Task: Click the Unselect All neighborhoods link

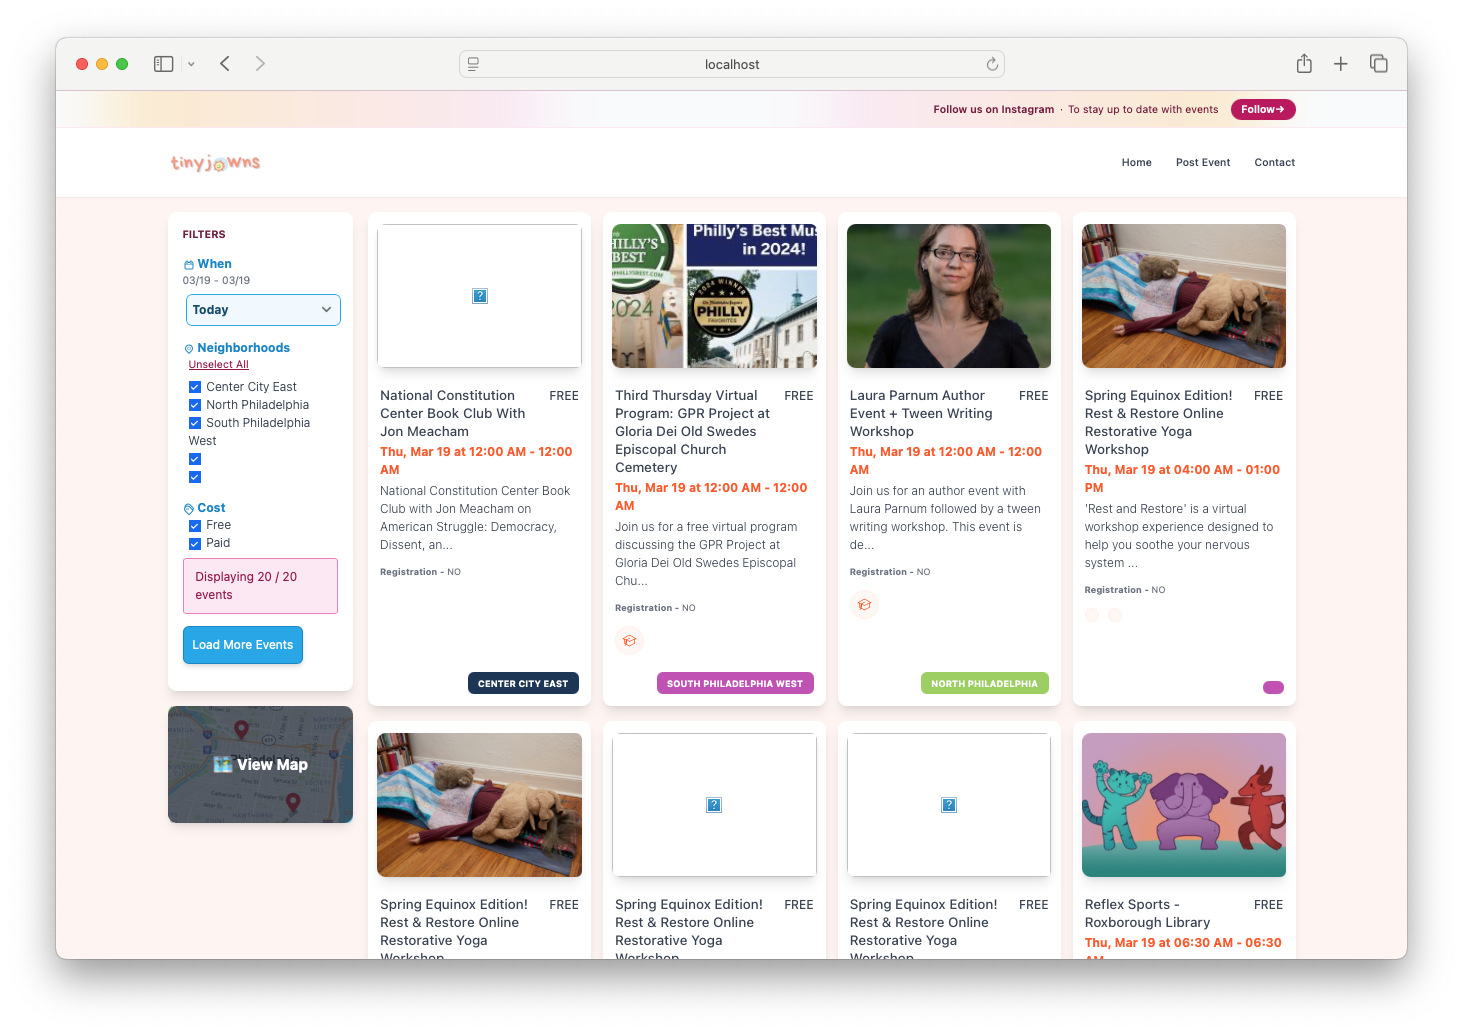Action: (218, 365)
